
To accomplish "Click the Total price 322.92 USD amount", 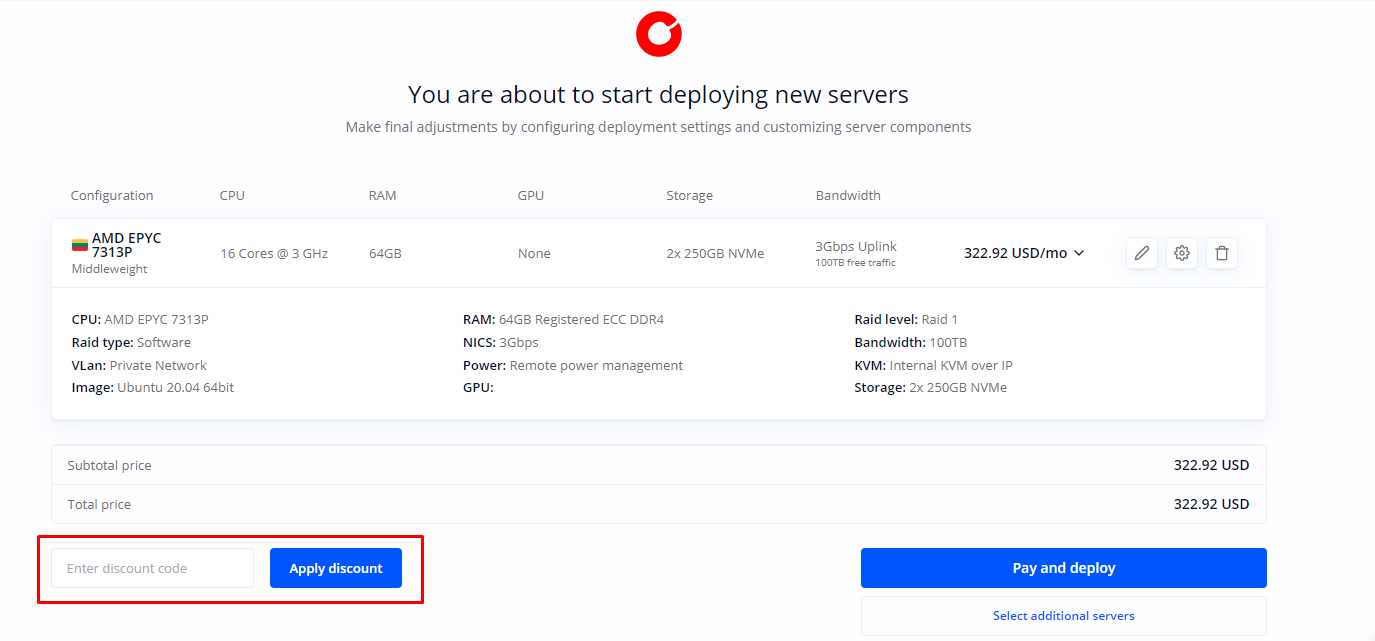I will click(1211, 504).
